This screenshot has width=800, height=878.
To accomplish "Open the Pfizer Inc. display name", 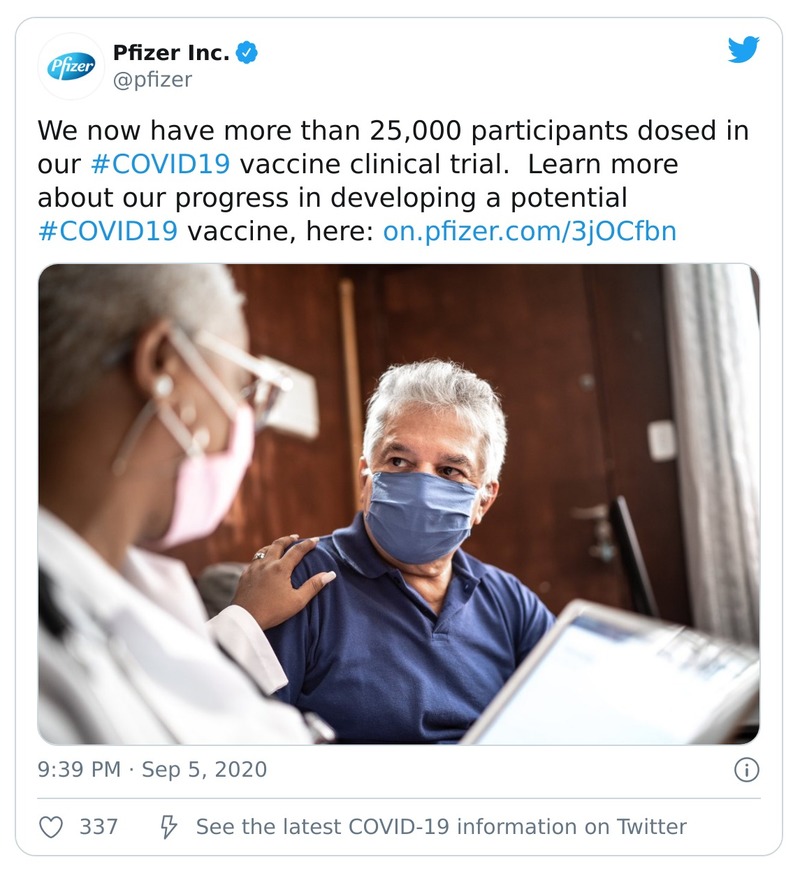I will pyautogui.click(x=171, y=53).
